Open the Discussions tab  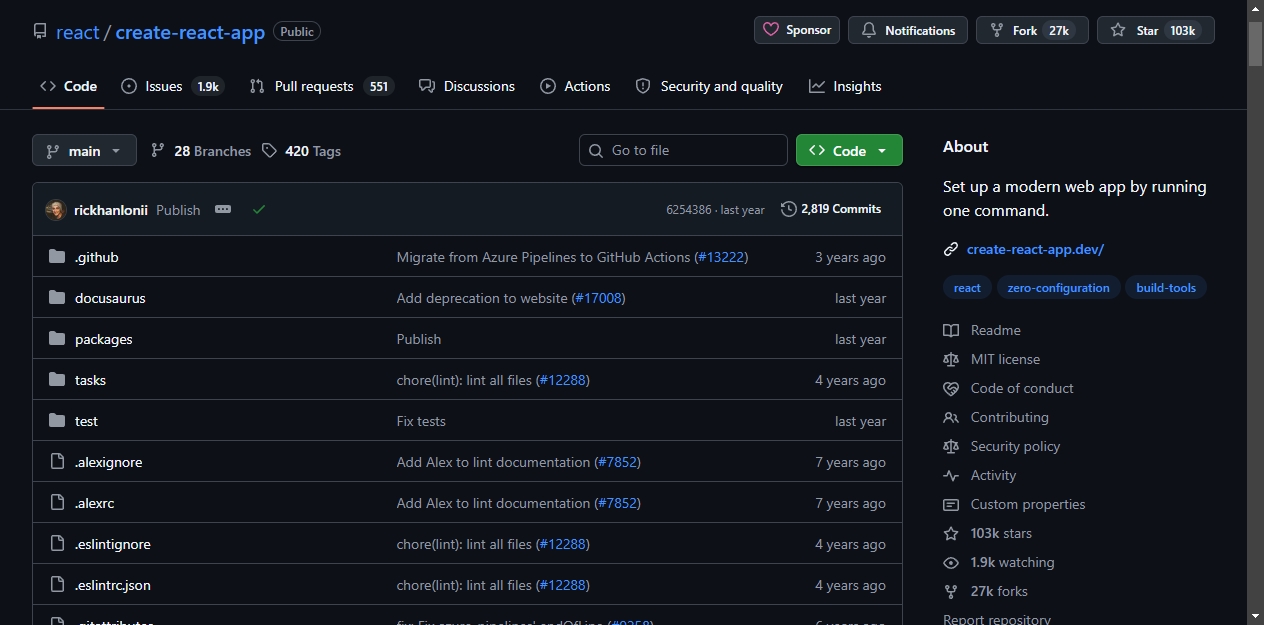[x=467, y=86]
